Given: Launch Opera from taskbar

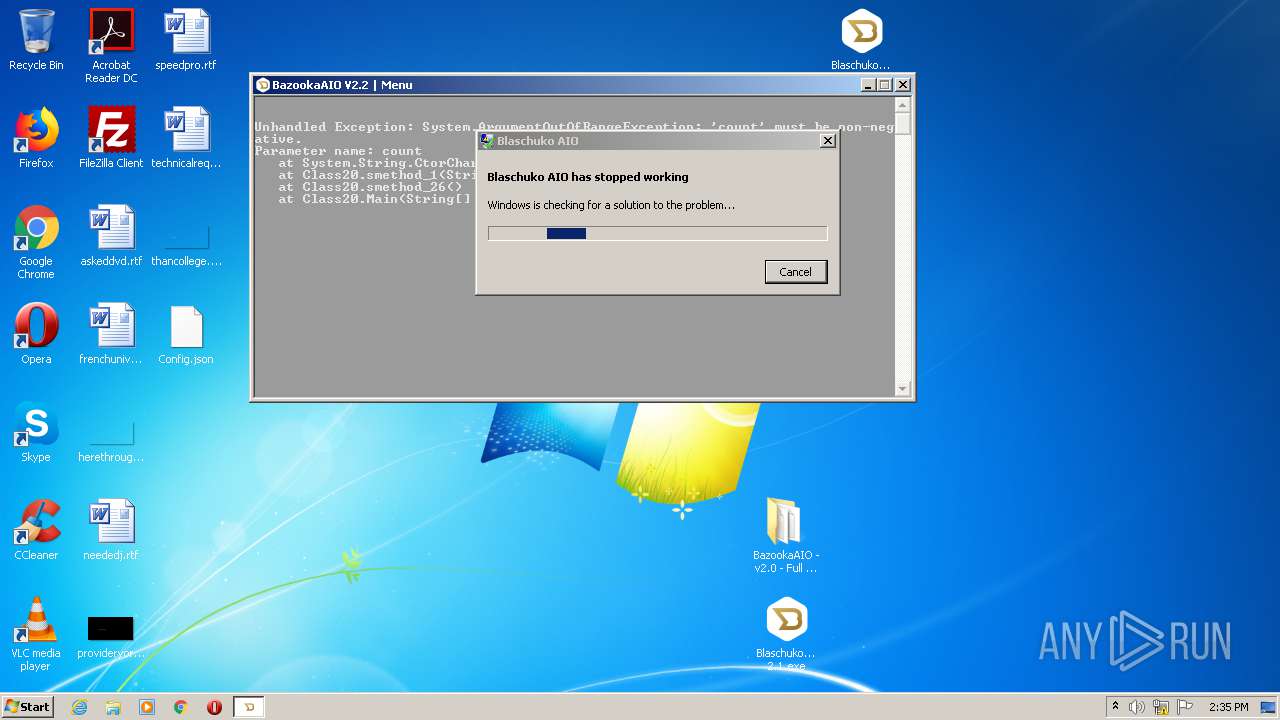Looking at the screenshot, I should pyautogui.click(x=214, y=707).
